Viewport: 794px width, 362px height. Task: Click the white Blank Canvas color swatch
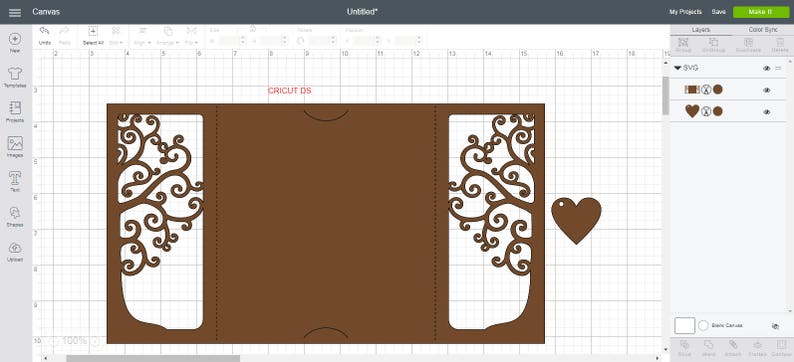pyautogui.click(x=685, y=326)
